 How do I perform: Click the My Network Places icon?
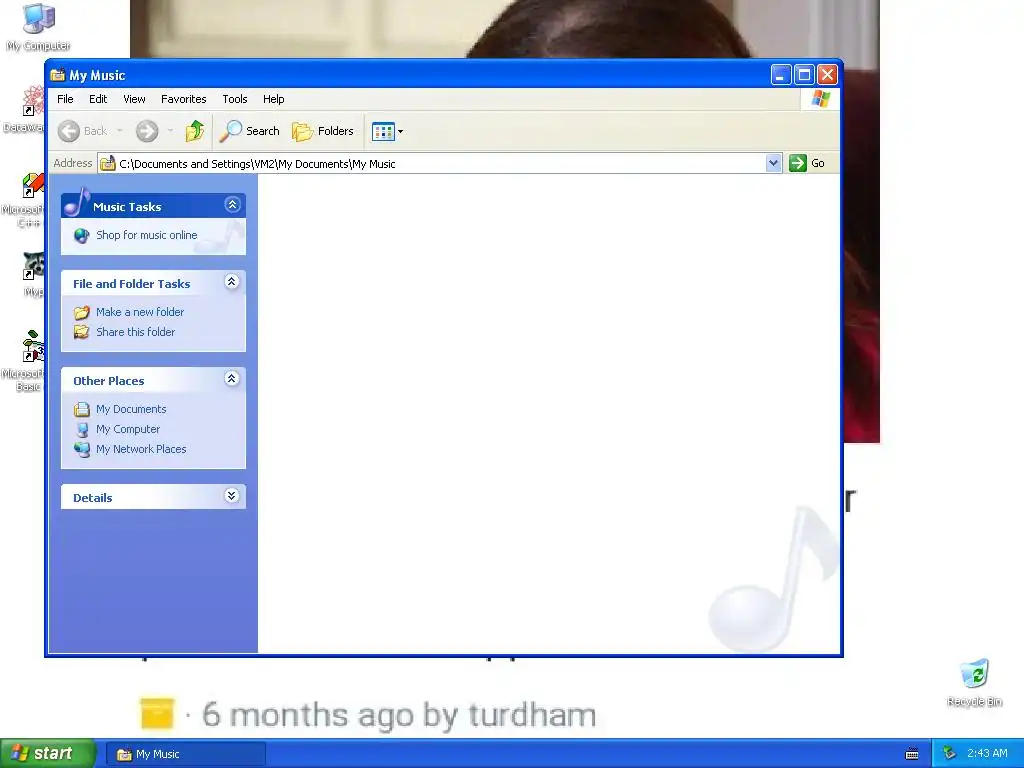pyautogui.click(x=82, y=449)
